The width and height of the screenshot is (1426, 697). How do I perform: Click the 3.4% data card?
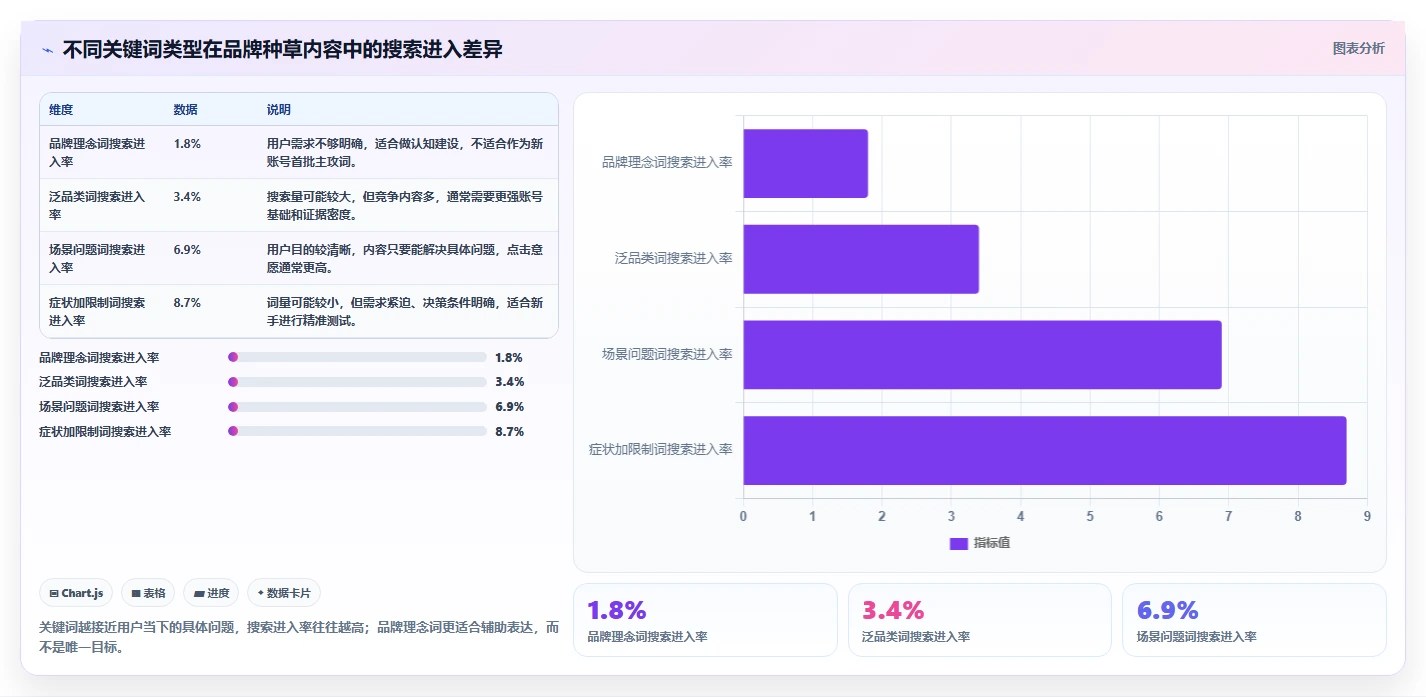[980, 620]
